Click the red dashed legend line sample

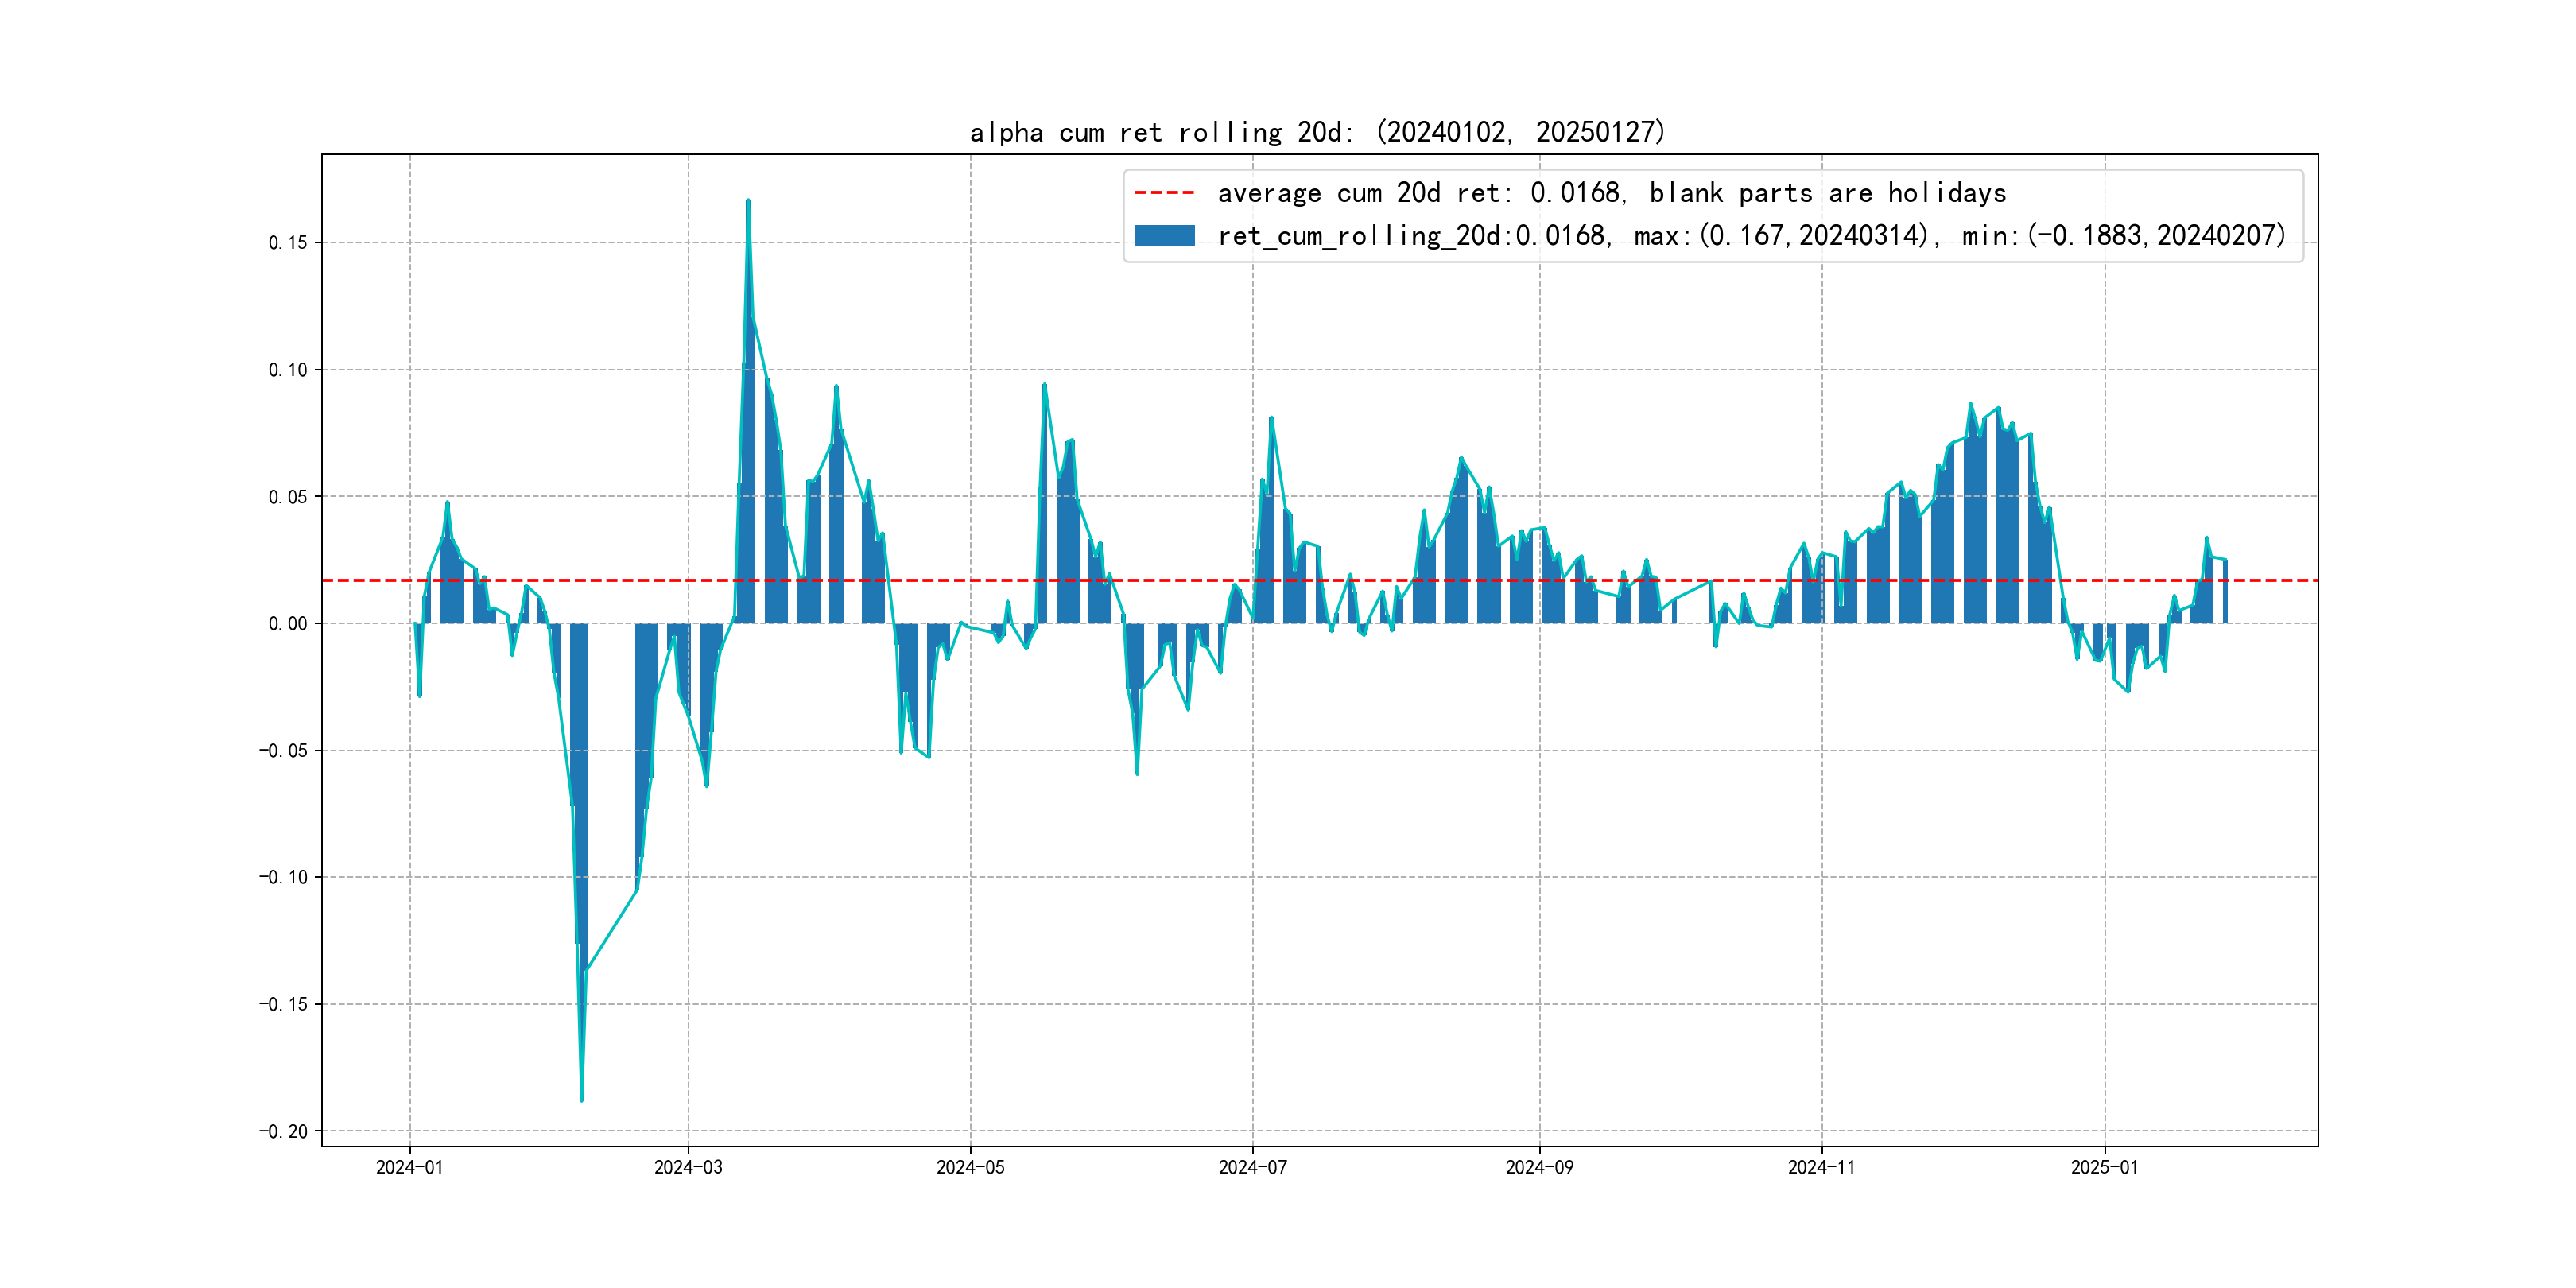pos(1164,192)
